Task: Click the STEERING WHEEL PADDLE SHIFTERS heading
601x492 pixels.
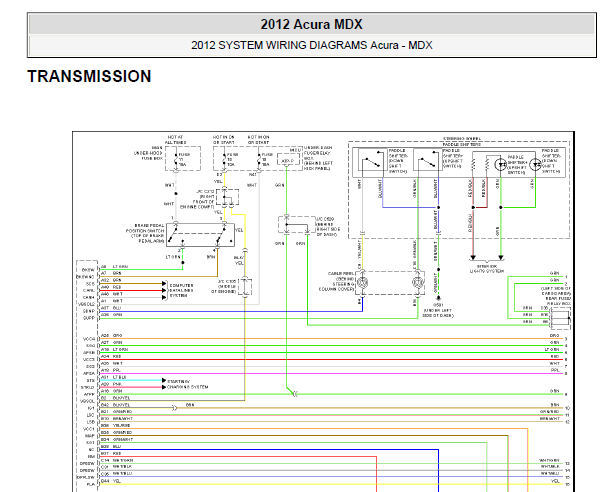Action: pos(462,141)
